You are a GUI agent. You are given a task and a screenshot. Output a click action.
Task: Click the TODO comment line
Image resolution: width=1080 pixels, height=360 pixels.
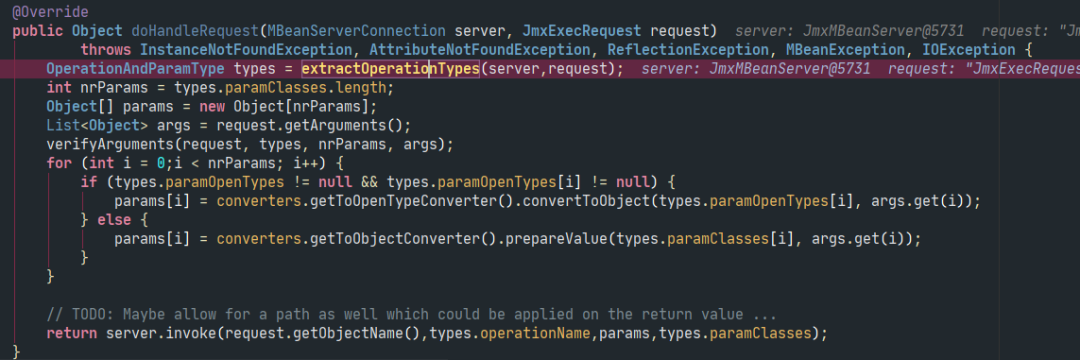tap(412, 315)
